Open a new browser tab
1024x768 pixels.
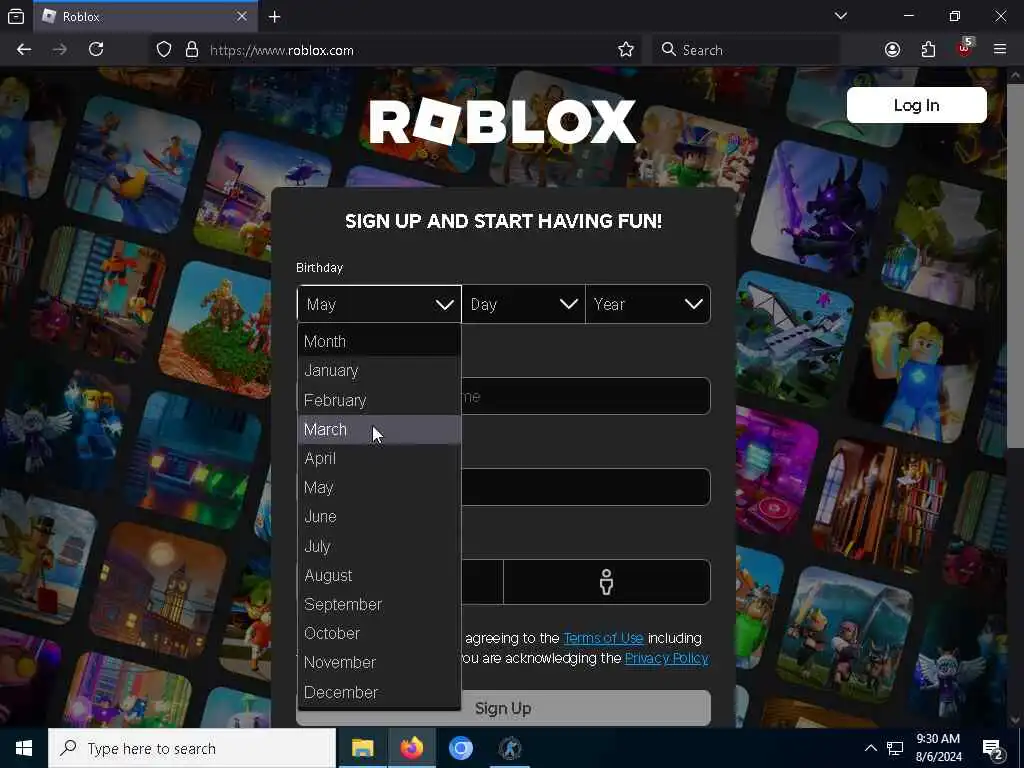274,16
